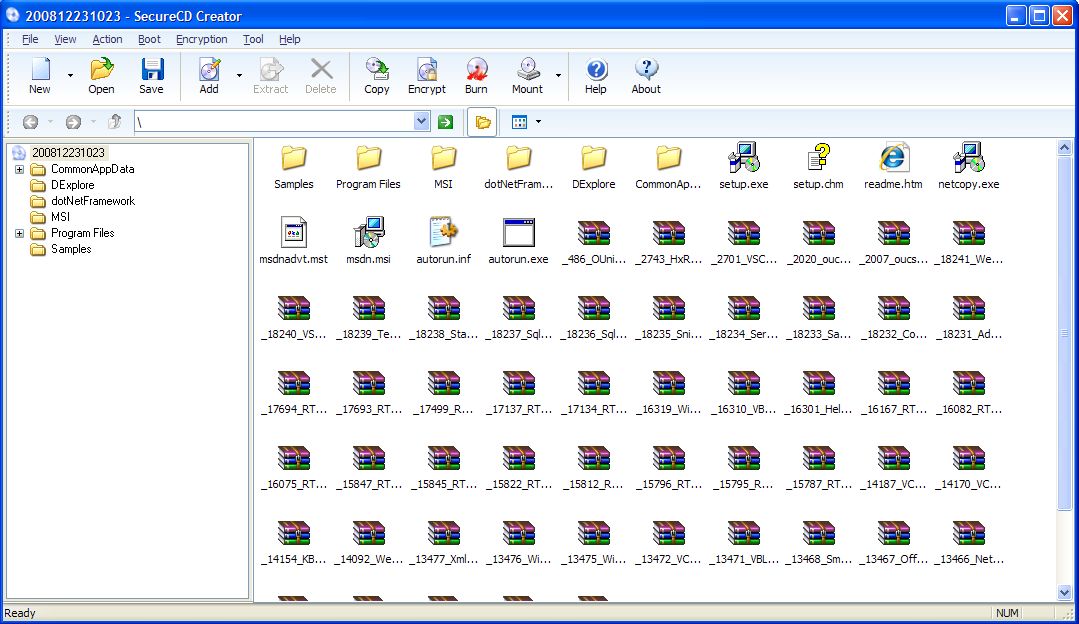
Task: Toggle the folder tree panel button
Action: tap(483, 122)
